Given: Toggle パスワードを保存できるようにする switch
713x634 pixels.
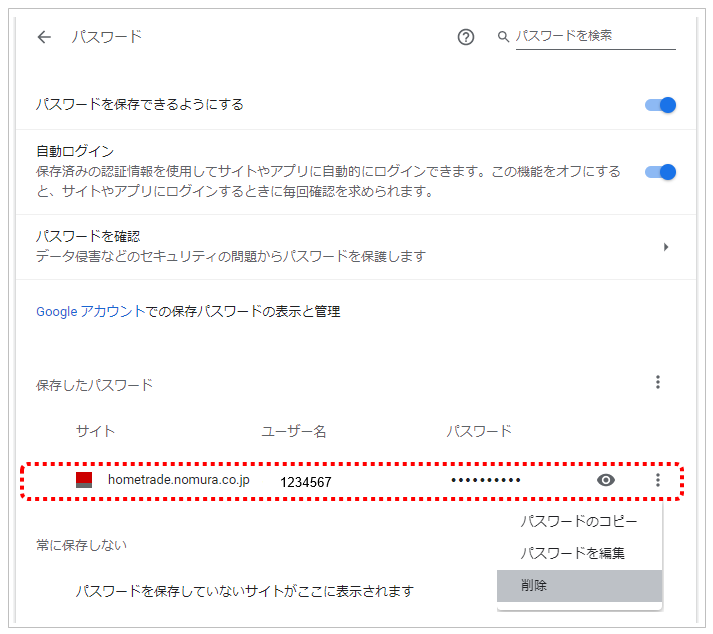Looking at the screenshot, I should [x=661, y=104].
